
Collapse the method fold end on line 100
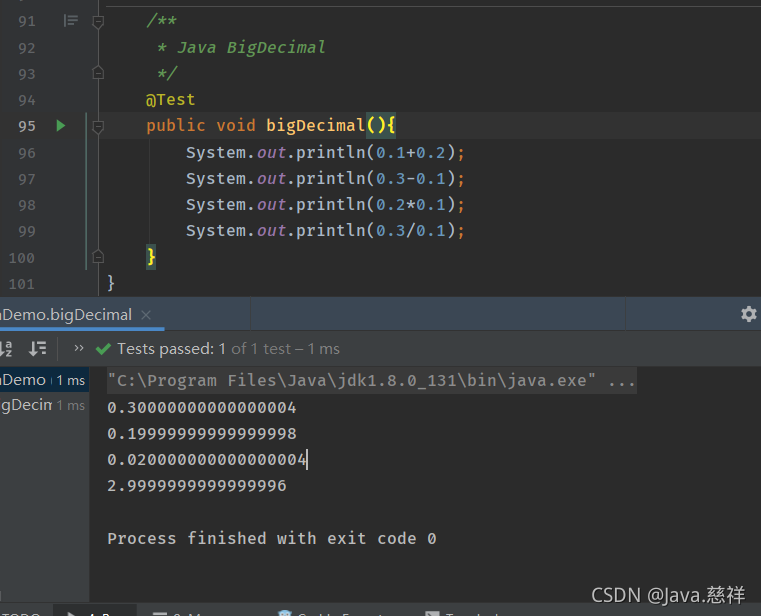tap(98, 257)
